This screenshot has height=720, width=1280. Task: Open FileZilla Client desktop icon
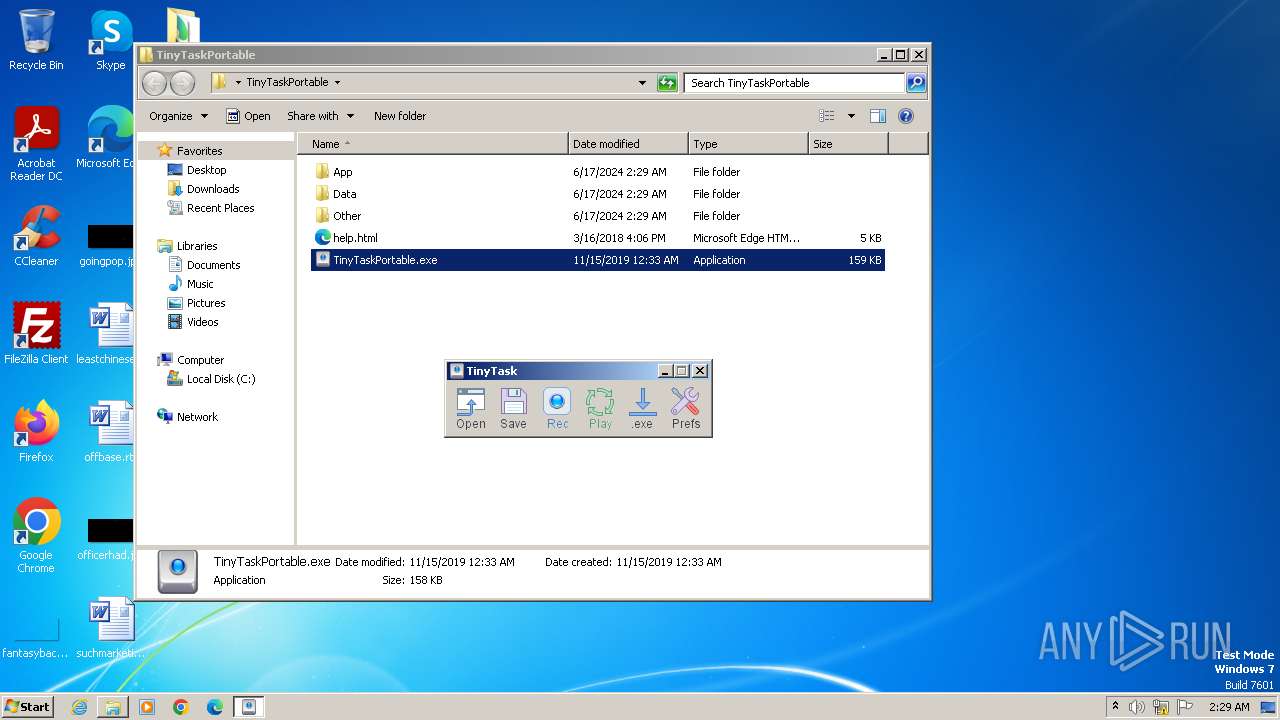36,334
